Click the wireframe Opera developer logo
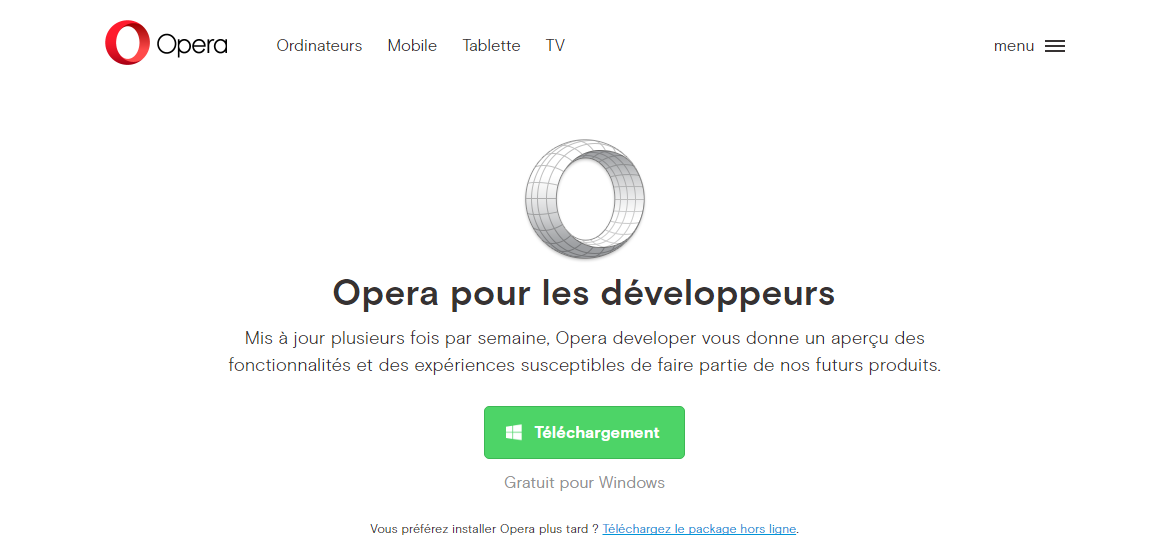Screen dimensions: 1166x549 [x=584, y=199]
